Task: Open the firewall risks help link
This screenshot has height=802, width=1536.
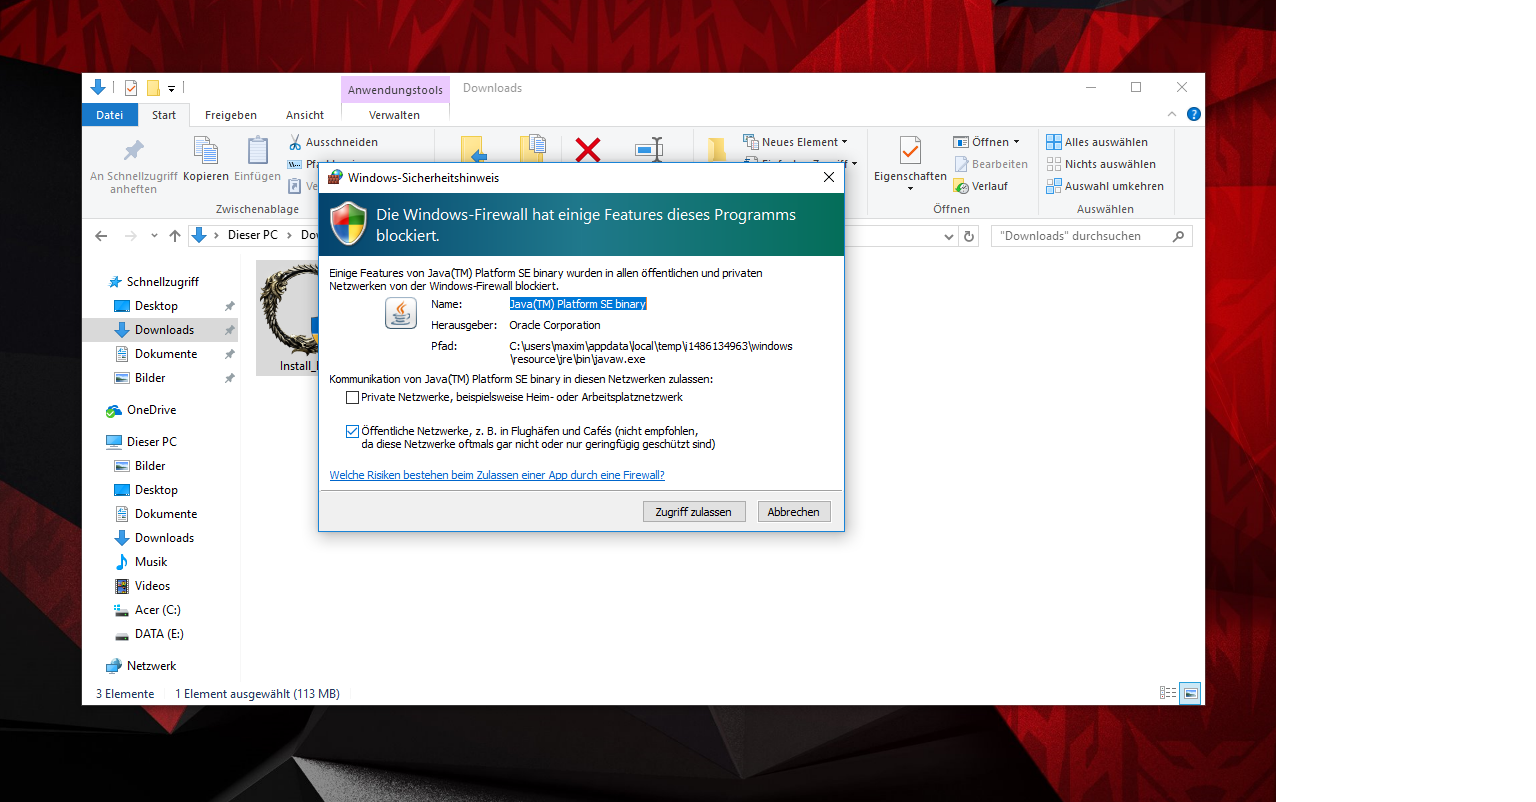Action: click(x=497, y=475)
